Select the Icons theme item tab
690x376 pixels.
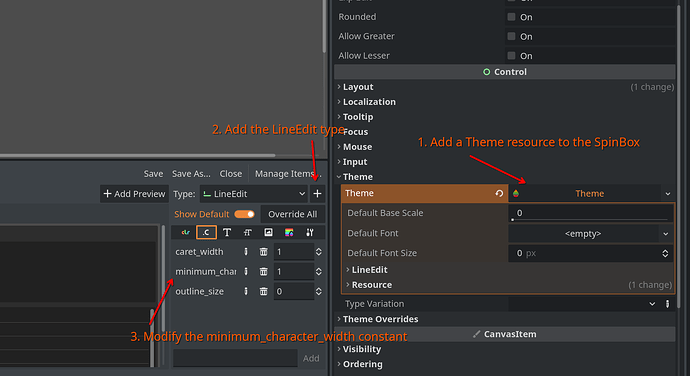click(x=268, y=232)
